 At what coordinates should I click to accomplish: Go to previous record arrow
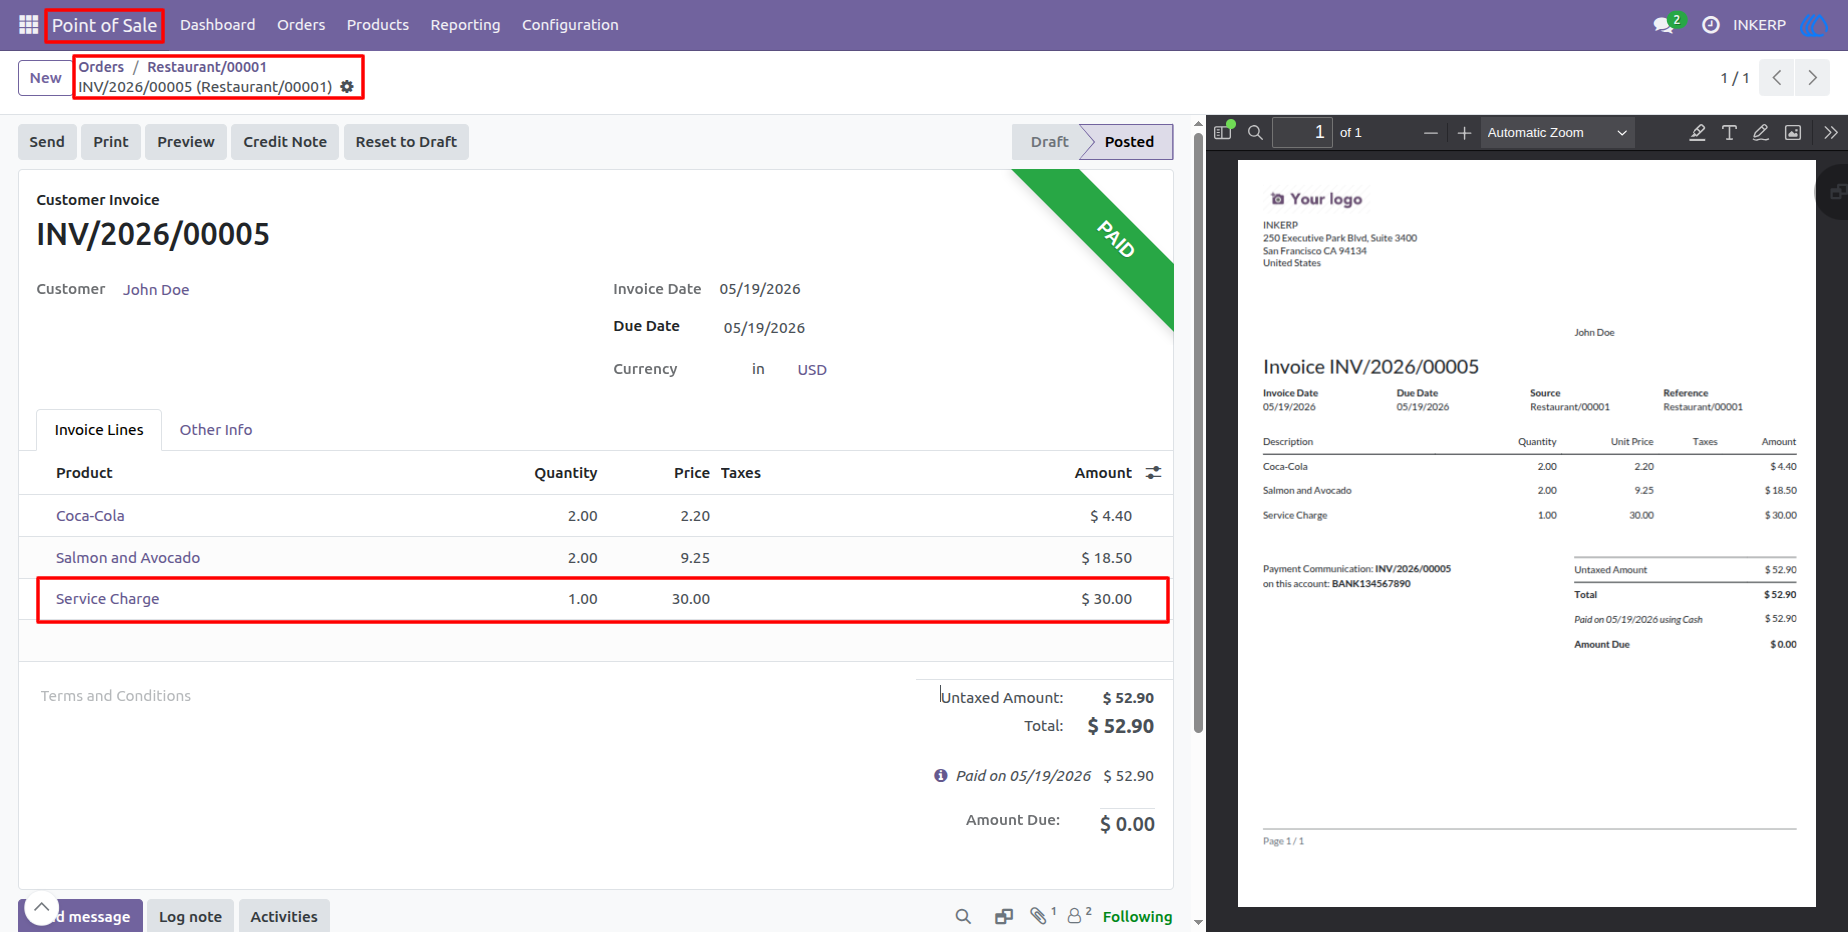coord(1777,77)
